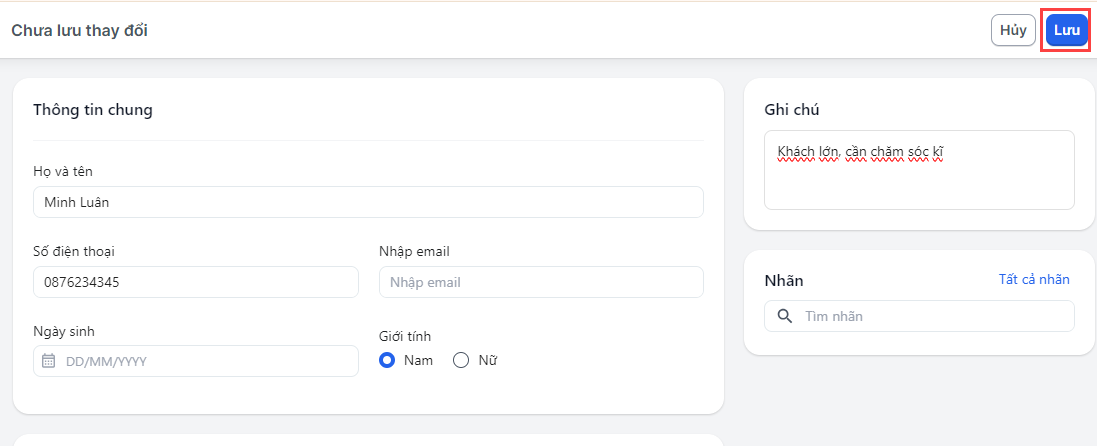
Task: Select the Nam gender radio button
Action: pos(388,360)
